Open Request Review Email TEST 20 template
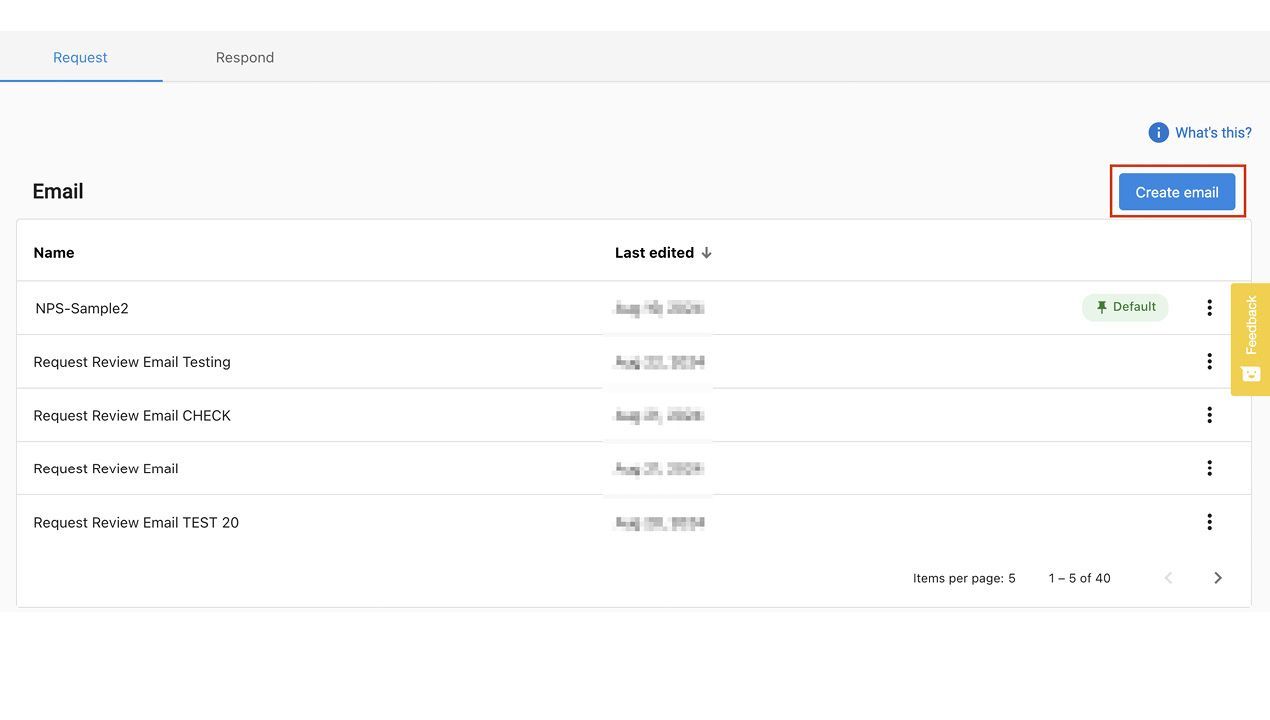The height and width of the screenshot is (720, 1270). point(136,522)
